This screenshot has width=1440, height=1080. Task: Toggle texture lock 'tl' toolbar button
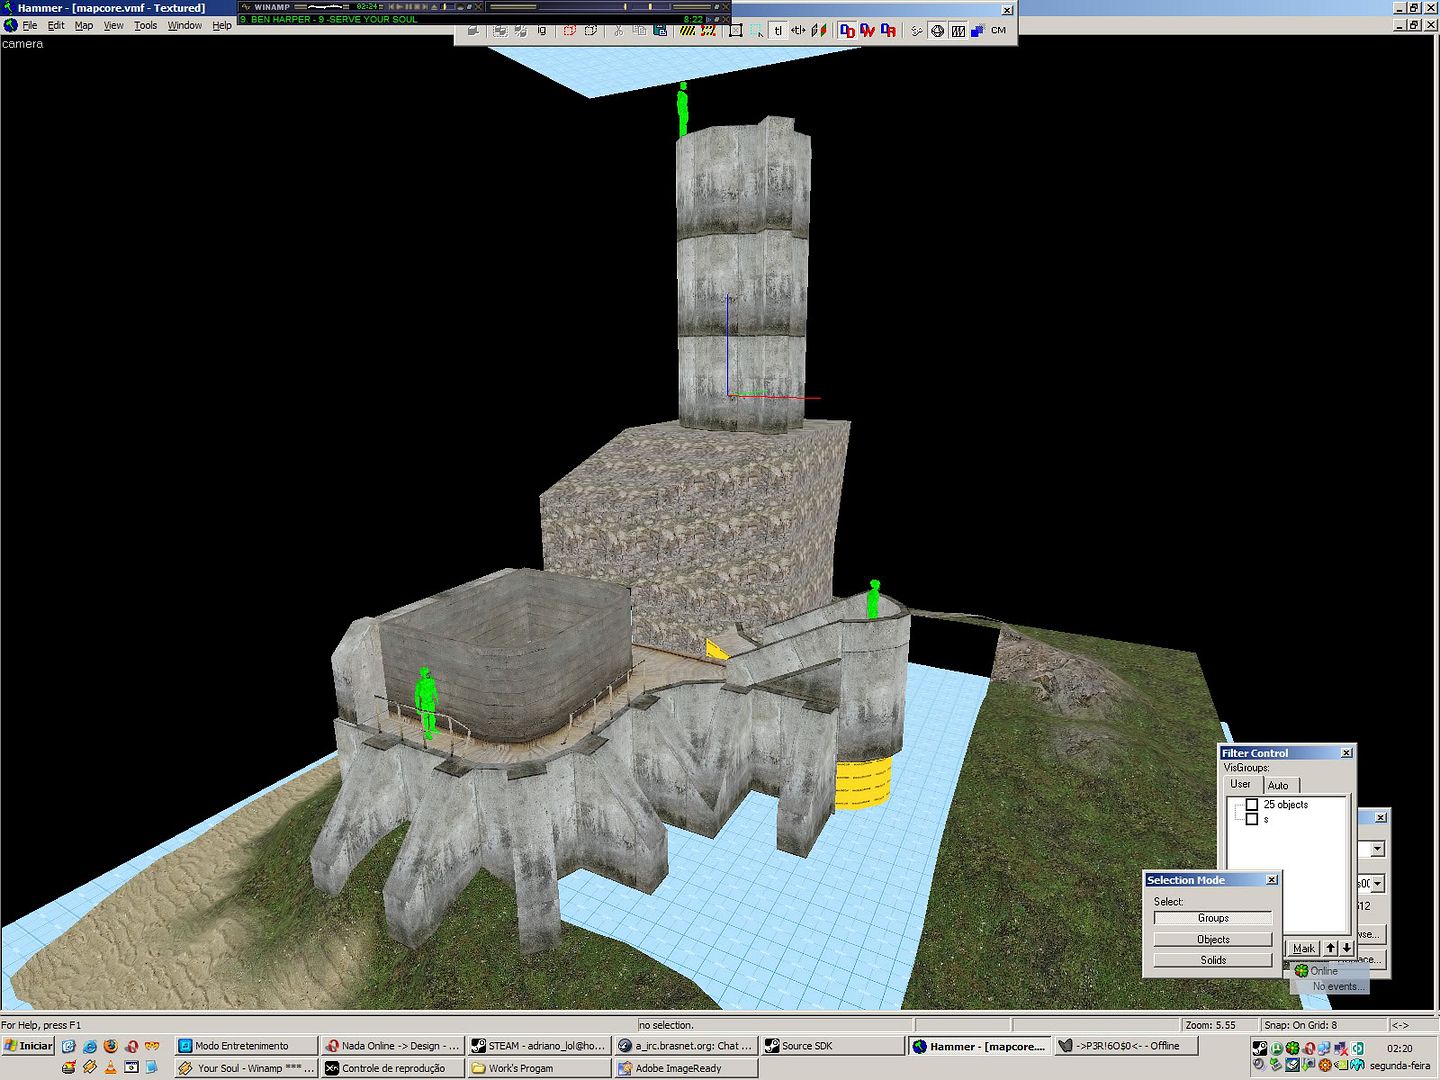(778, 30)
